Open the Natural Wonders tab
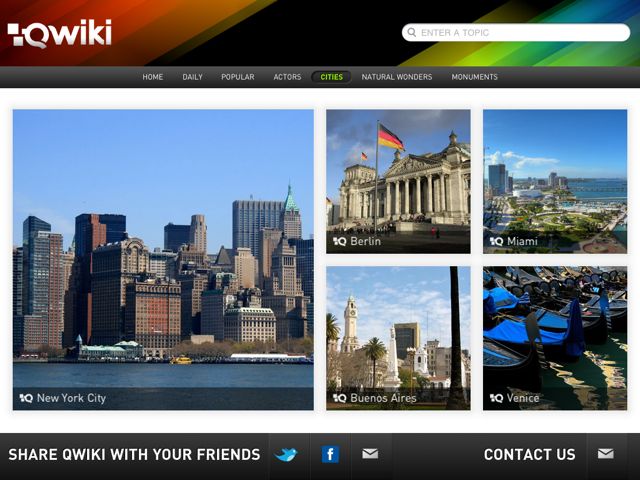Image resolution: width=640 pixels, height=480 pixels. point(397,77)
